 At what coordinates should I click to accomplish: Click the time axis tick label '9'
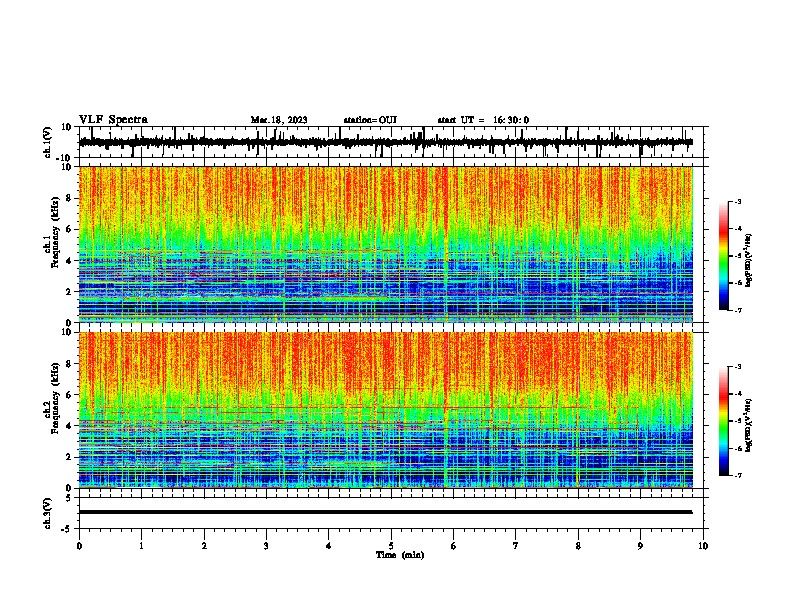640,546
